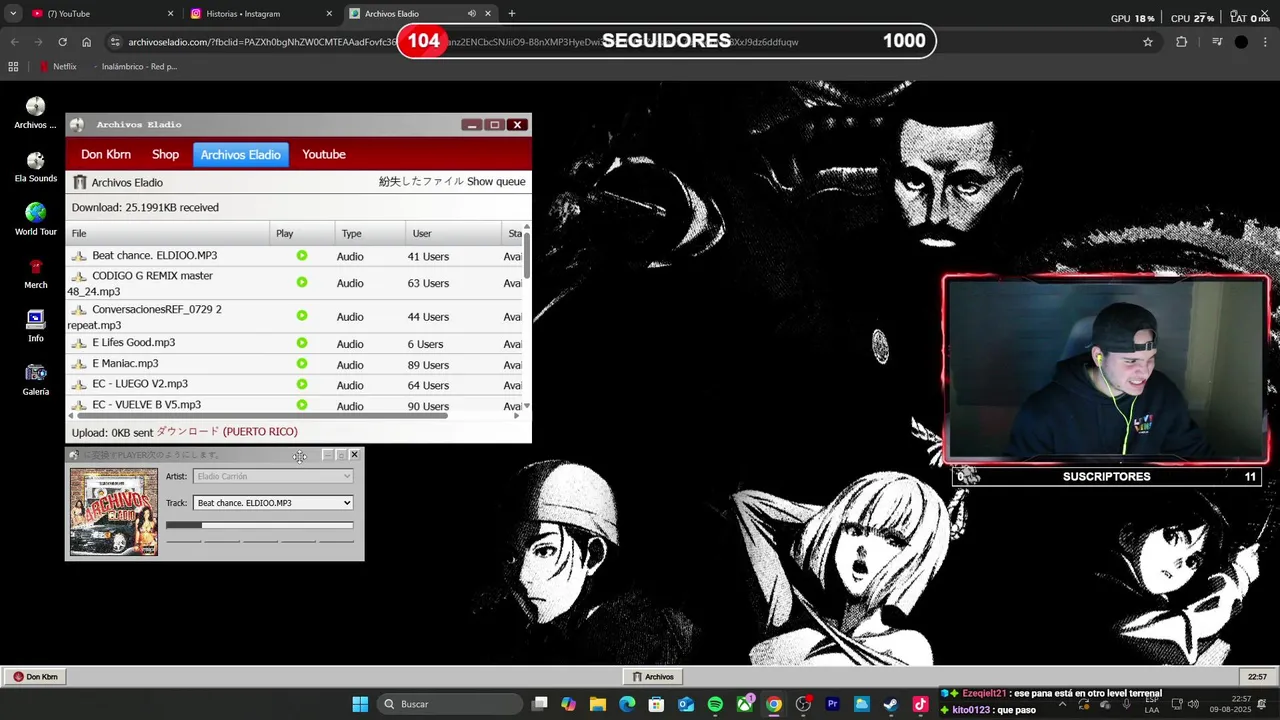Go to the browser home page
This screenshot has width=1280, height=720.
tap(87, 42)
